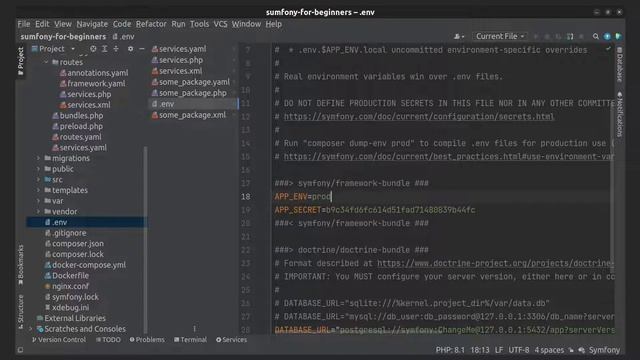Viewport: 640px width, 360px height.
Task: Click the 18:13 caret position widget
Action: (x=480, y=350)
